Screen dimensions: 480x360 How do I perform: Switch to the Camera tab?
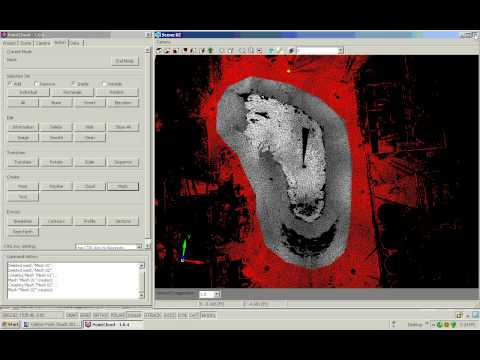click(43, 43)
